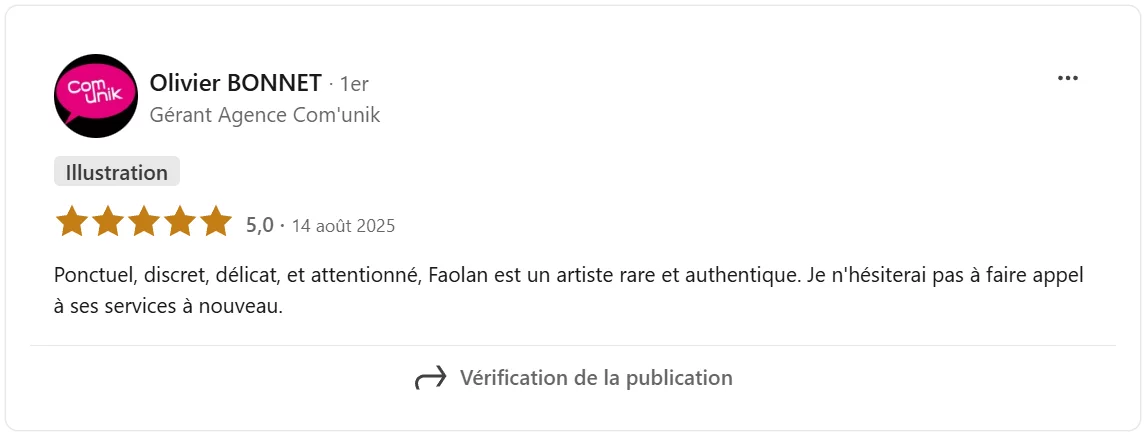
Task: Click the name Faolan in review text
Action: pos(458,274)
